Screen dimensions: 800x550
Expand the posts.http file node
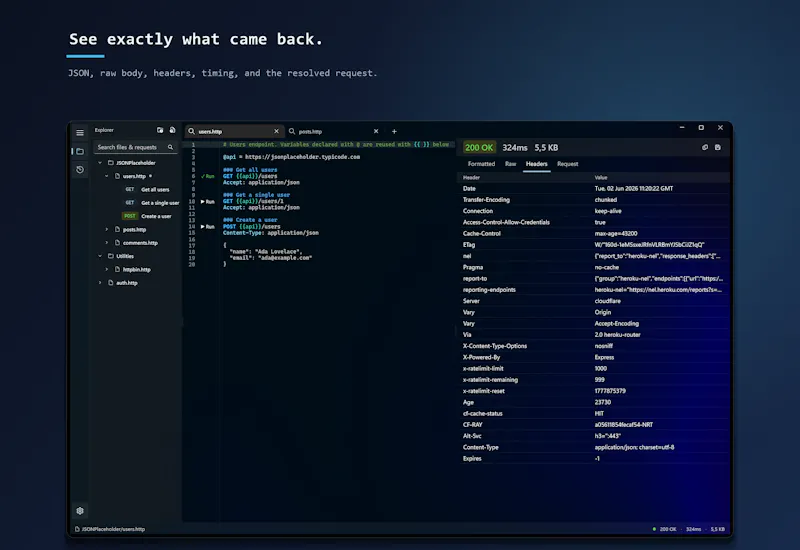click(x=107, y=230)
